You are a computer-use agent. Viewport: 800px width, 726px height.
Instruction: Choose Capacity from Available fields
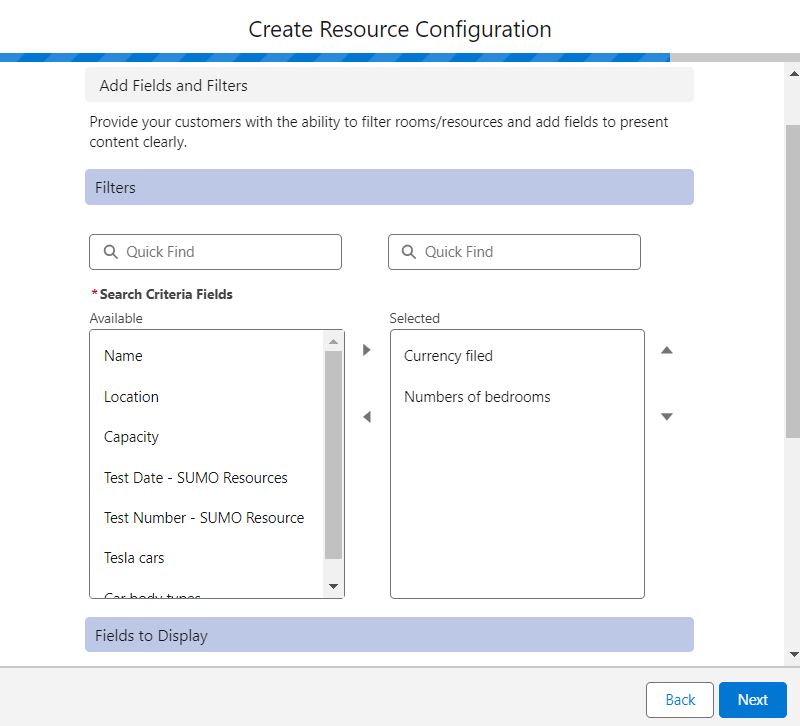tap(131, 437)
